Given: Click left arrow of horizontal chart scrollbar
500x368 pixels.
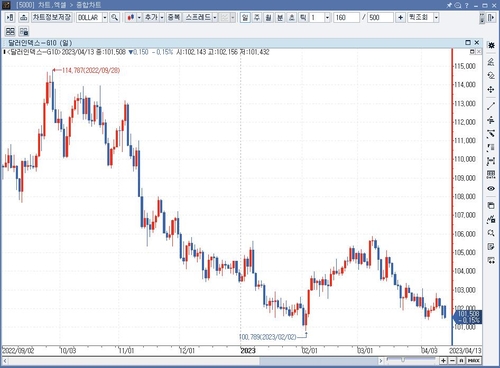Looking at the screenshot, I should click(x=5, y=361).
